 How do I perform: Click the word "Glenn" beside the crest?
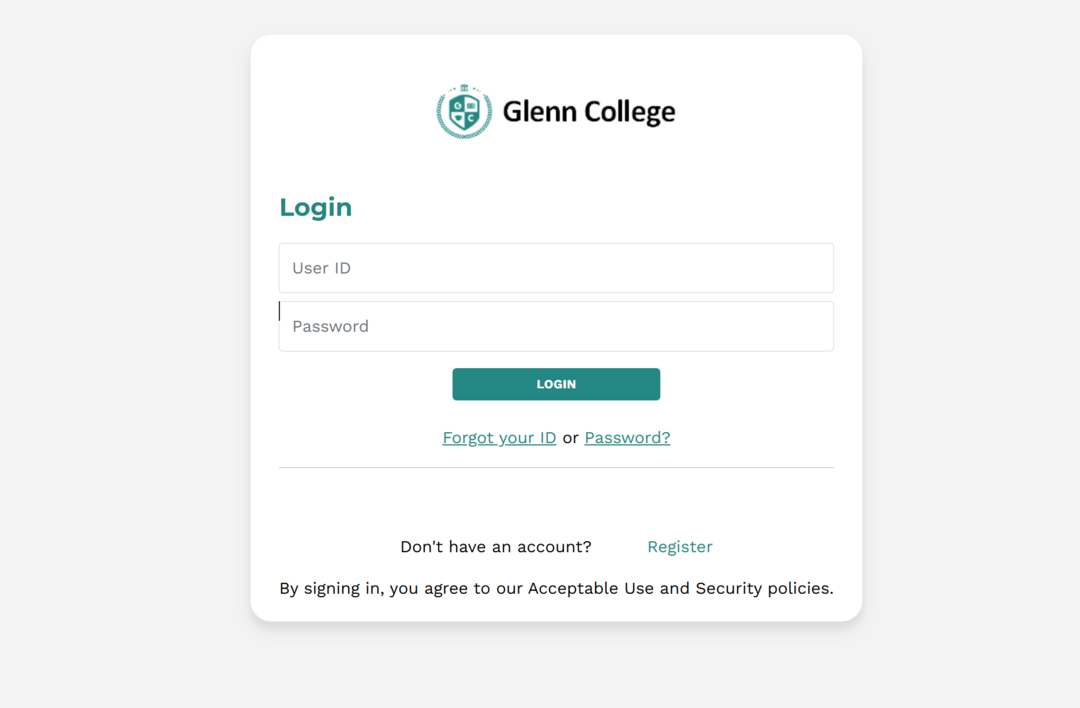coord(541,111)
